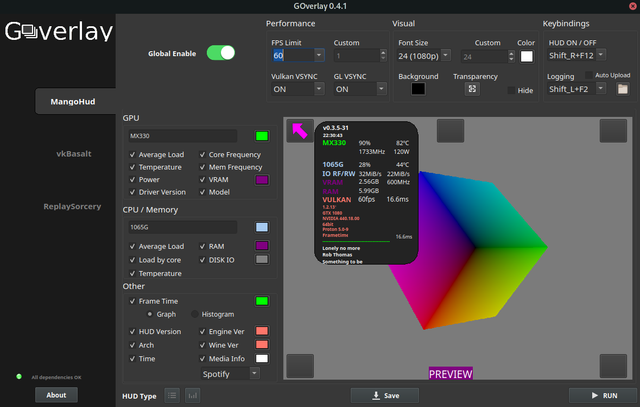The width and height of the screenshot is (640, 407).
Task: Click the Transparency icon button
Action: click(472, 89)
